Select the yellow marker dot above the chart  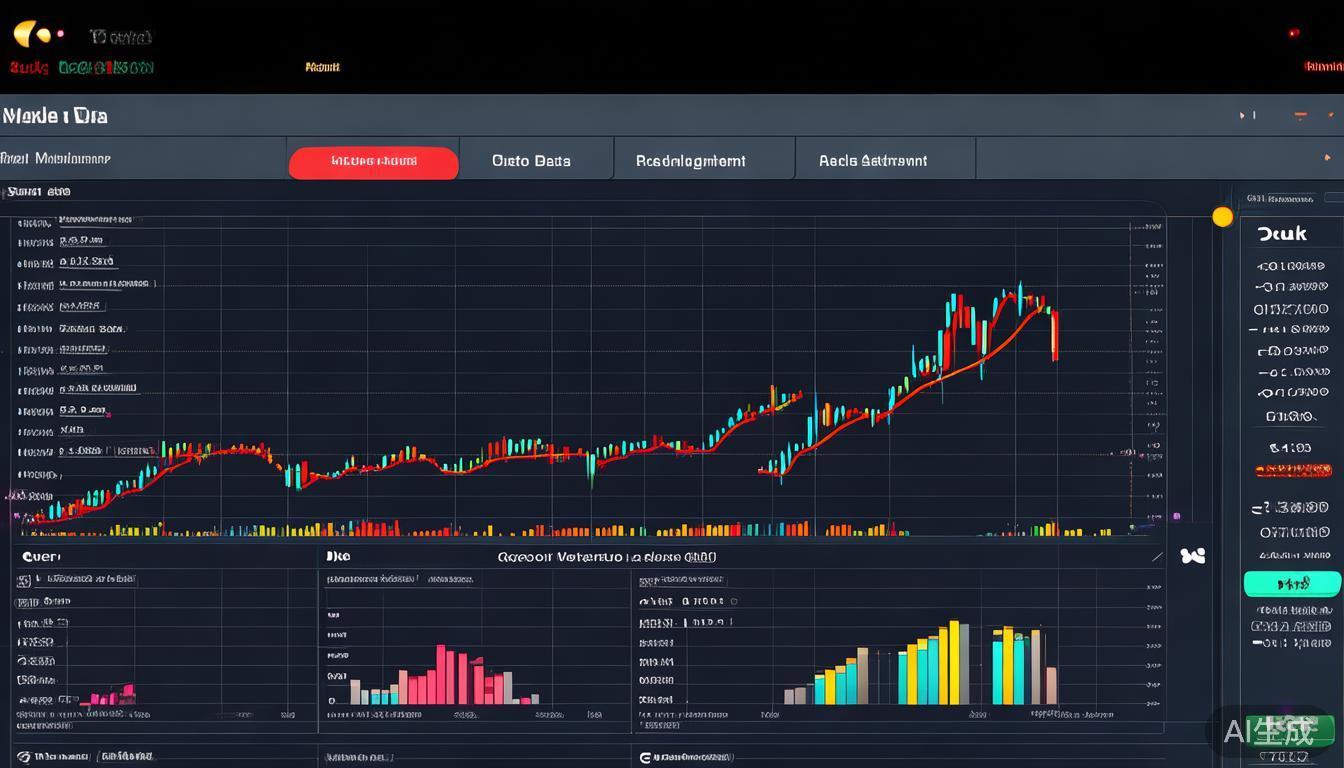pyautogui.click(x=1222, y=216)
